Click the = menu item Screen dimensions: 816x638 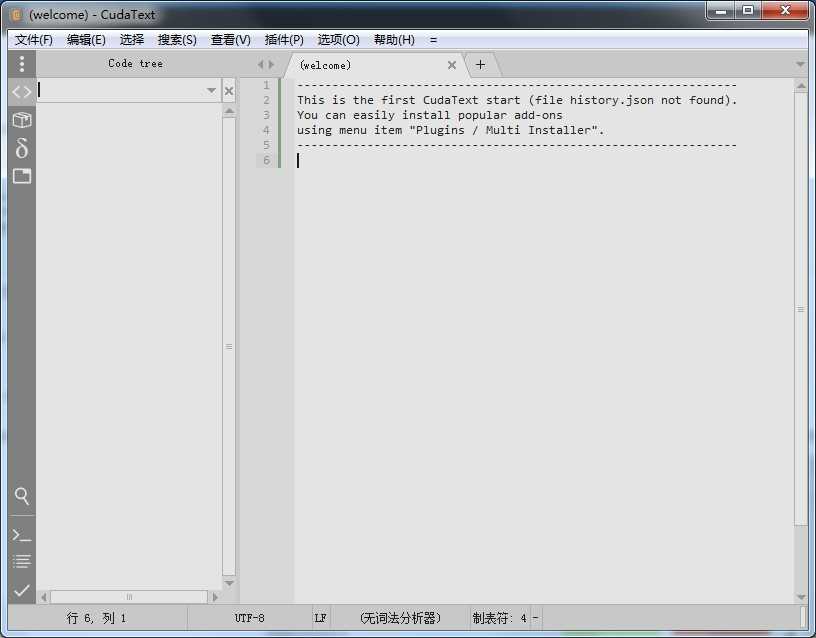click(433, 40)
